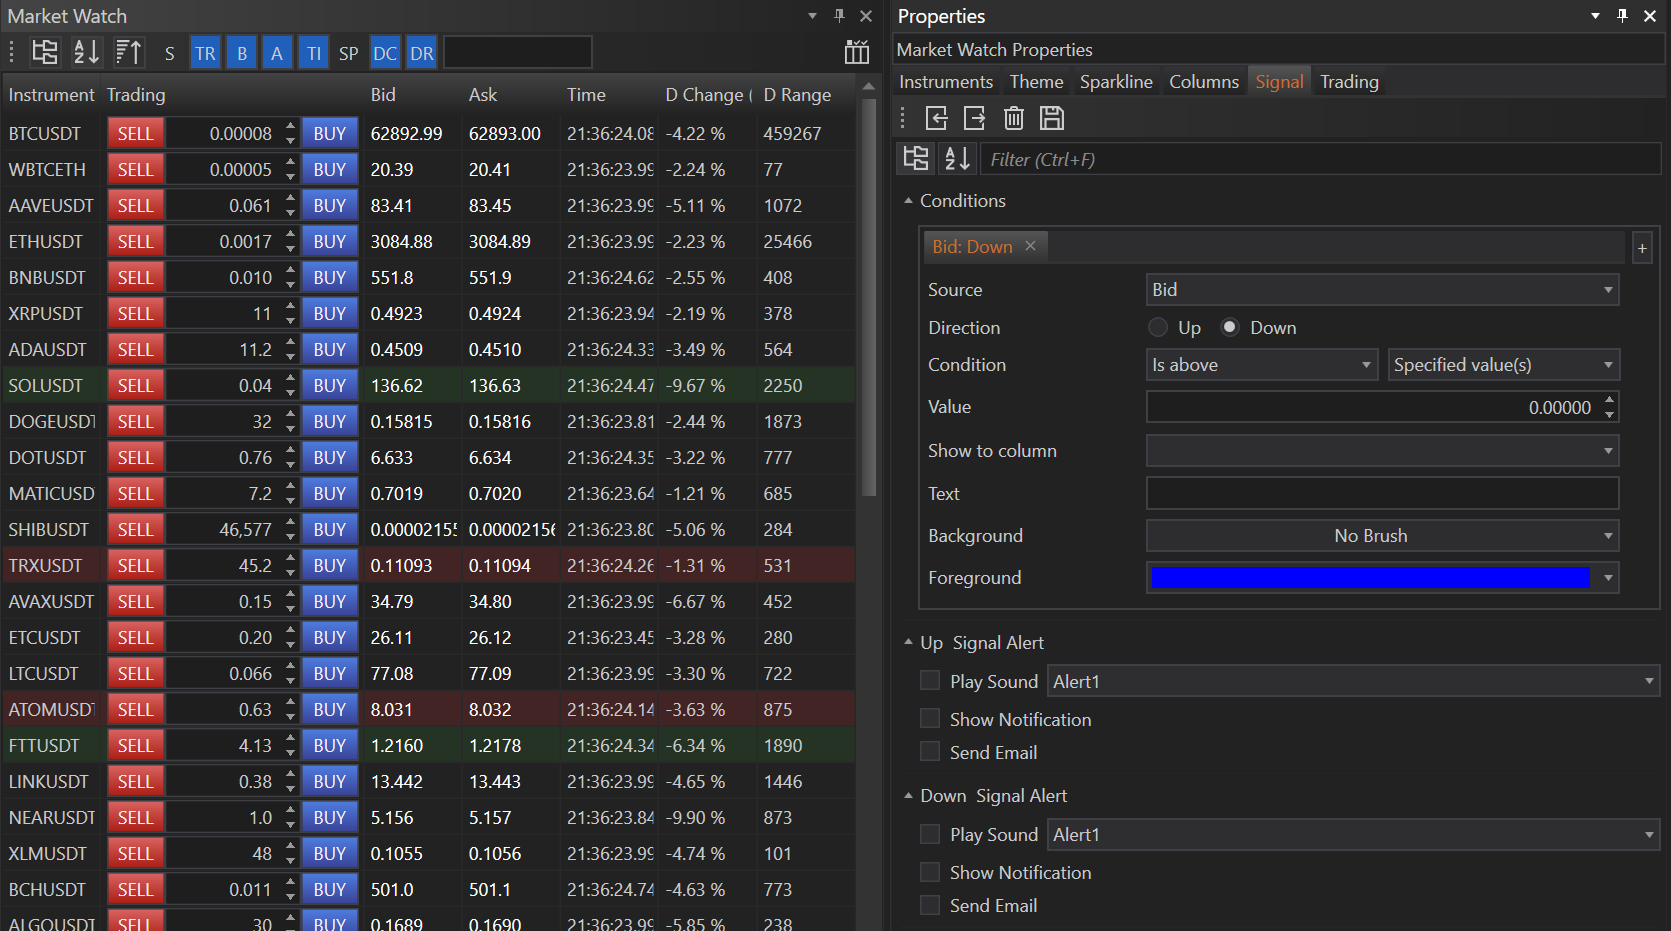This screenshot has width=1671, height=931.
Task: Collapse the Conditions section
Action: pyautogui.click(x=908, y=201)
